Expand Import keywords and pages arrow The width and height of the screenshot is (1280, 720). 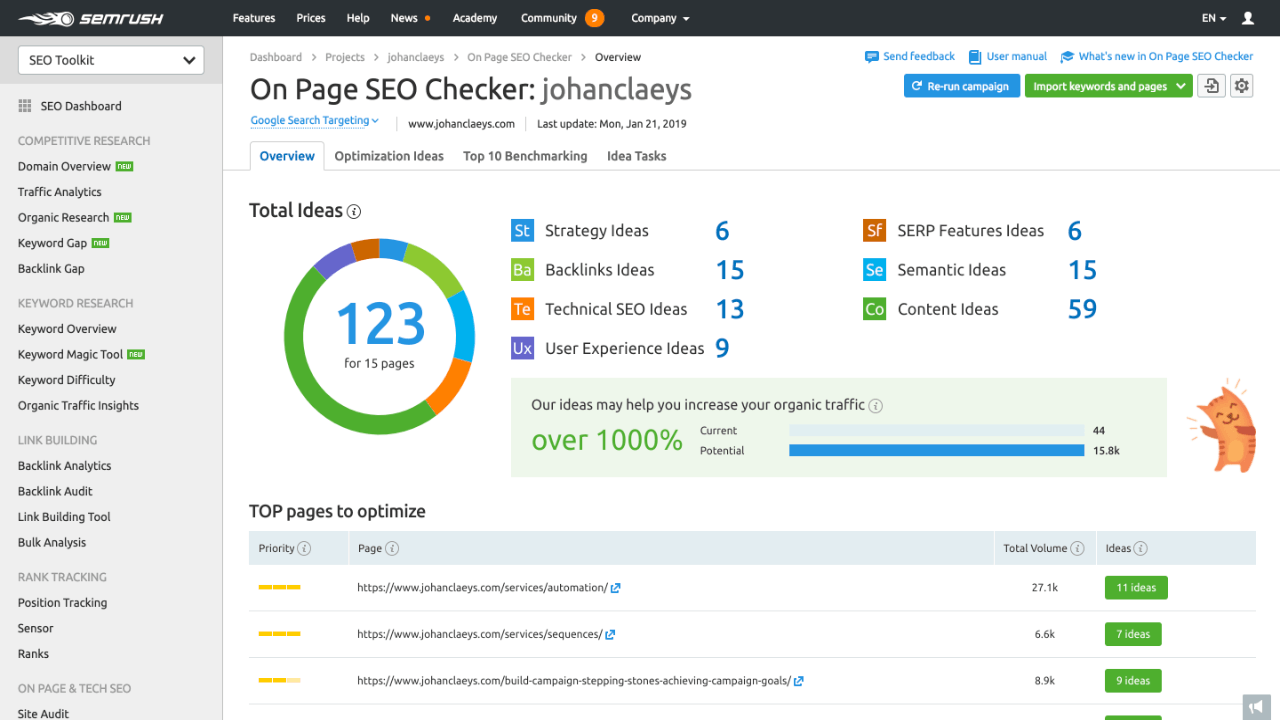pos(1182,86)
